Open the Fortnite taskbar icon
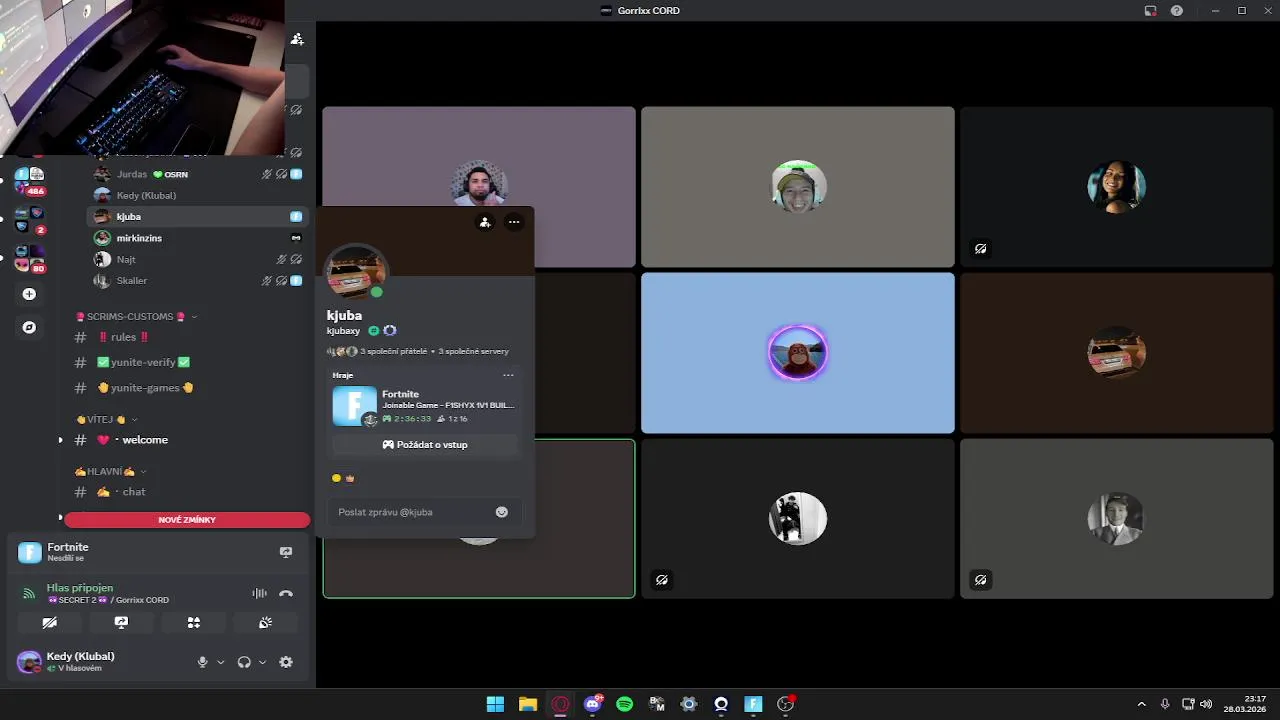The width and height of the screenshot is (1280, 720). pyautogui.click(x=753, y=704)
